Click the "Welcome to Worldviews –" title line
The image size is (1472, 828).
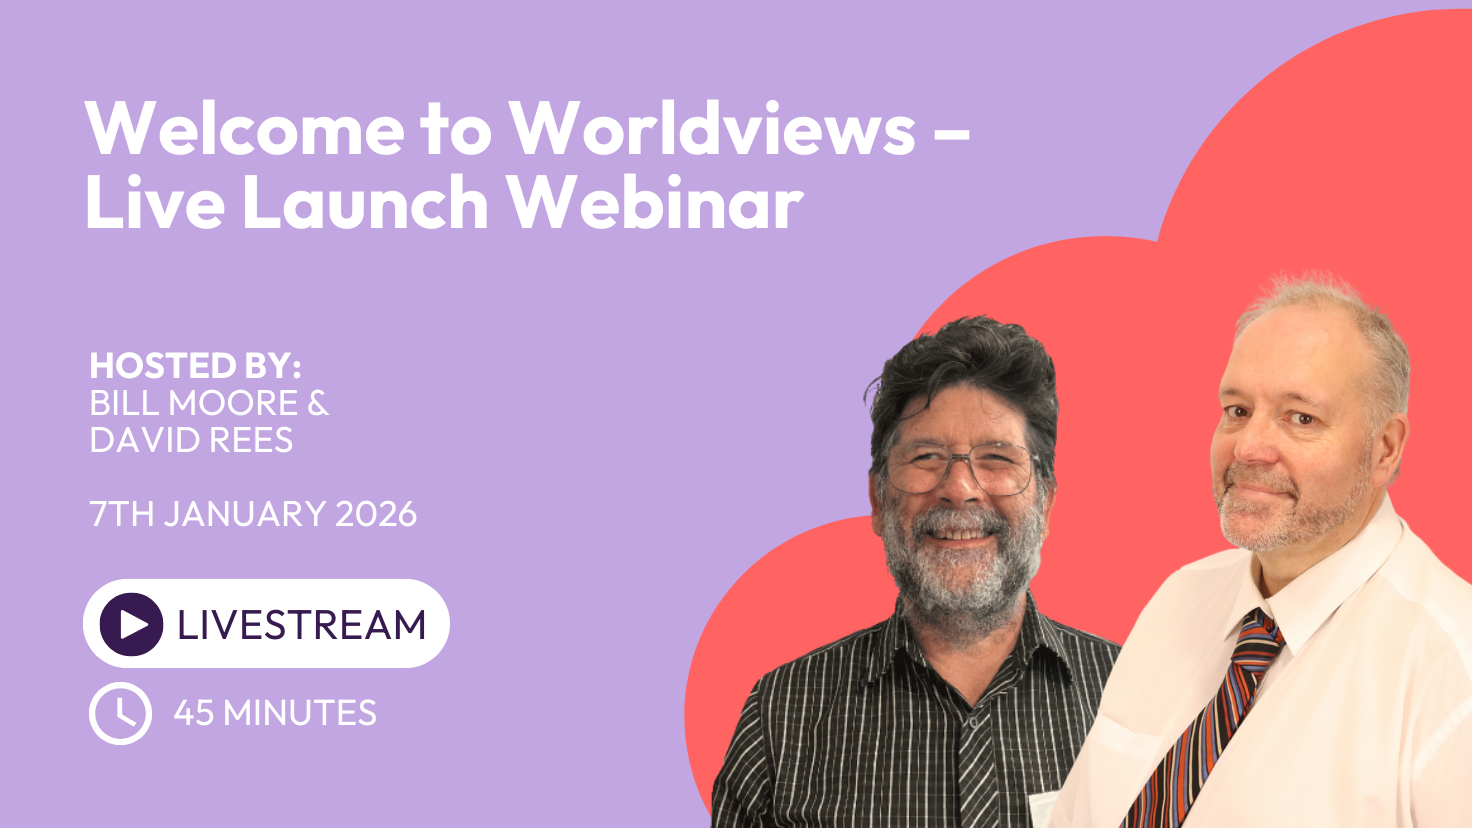pos(527,128)
